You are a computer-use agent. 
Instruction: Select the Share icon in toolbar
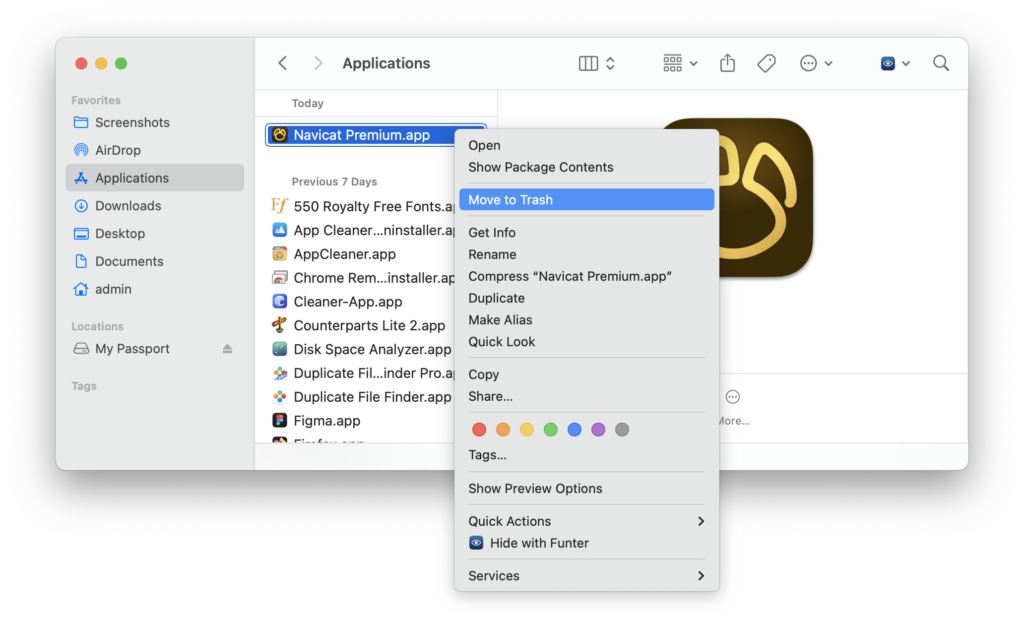[x=727, y=62]
